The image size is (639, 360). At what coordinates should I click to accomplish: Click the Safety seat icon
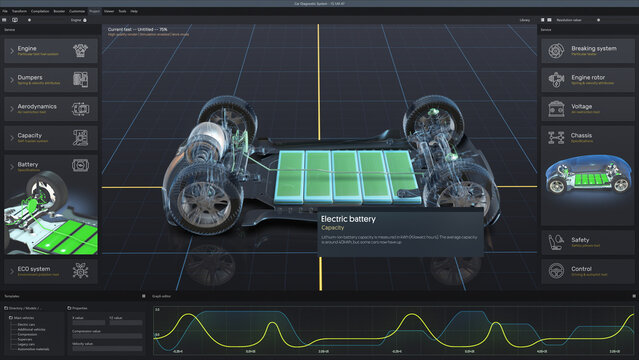point(556,242)
